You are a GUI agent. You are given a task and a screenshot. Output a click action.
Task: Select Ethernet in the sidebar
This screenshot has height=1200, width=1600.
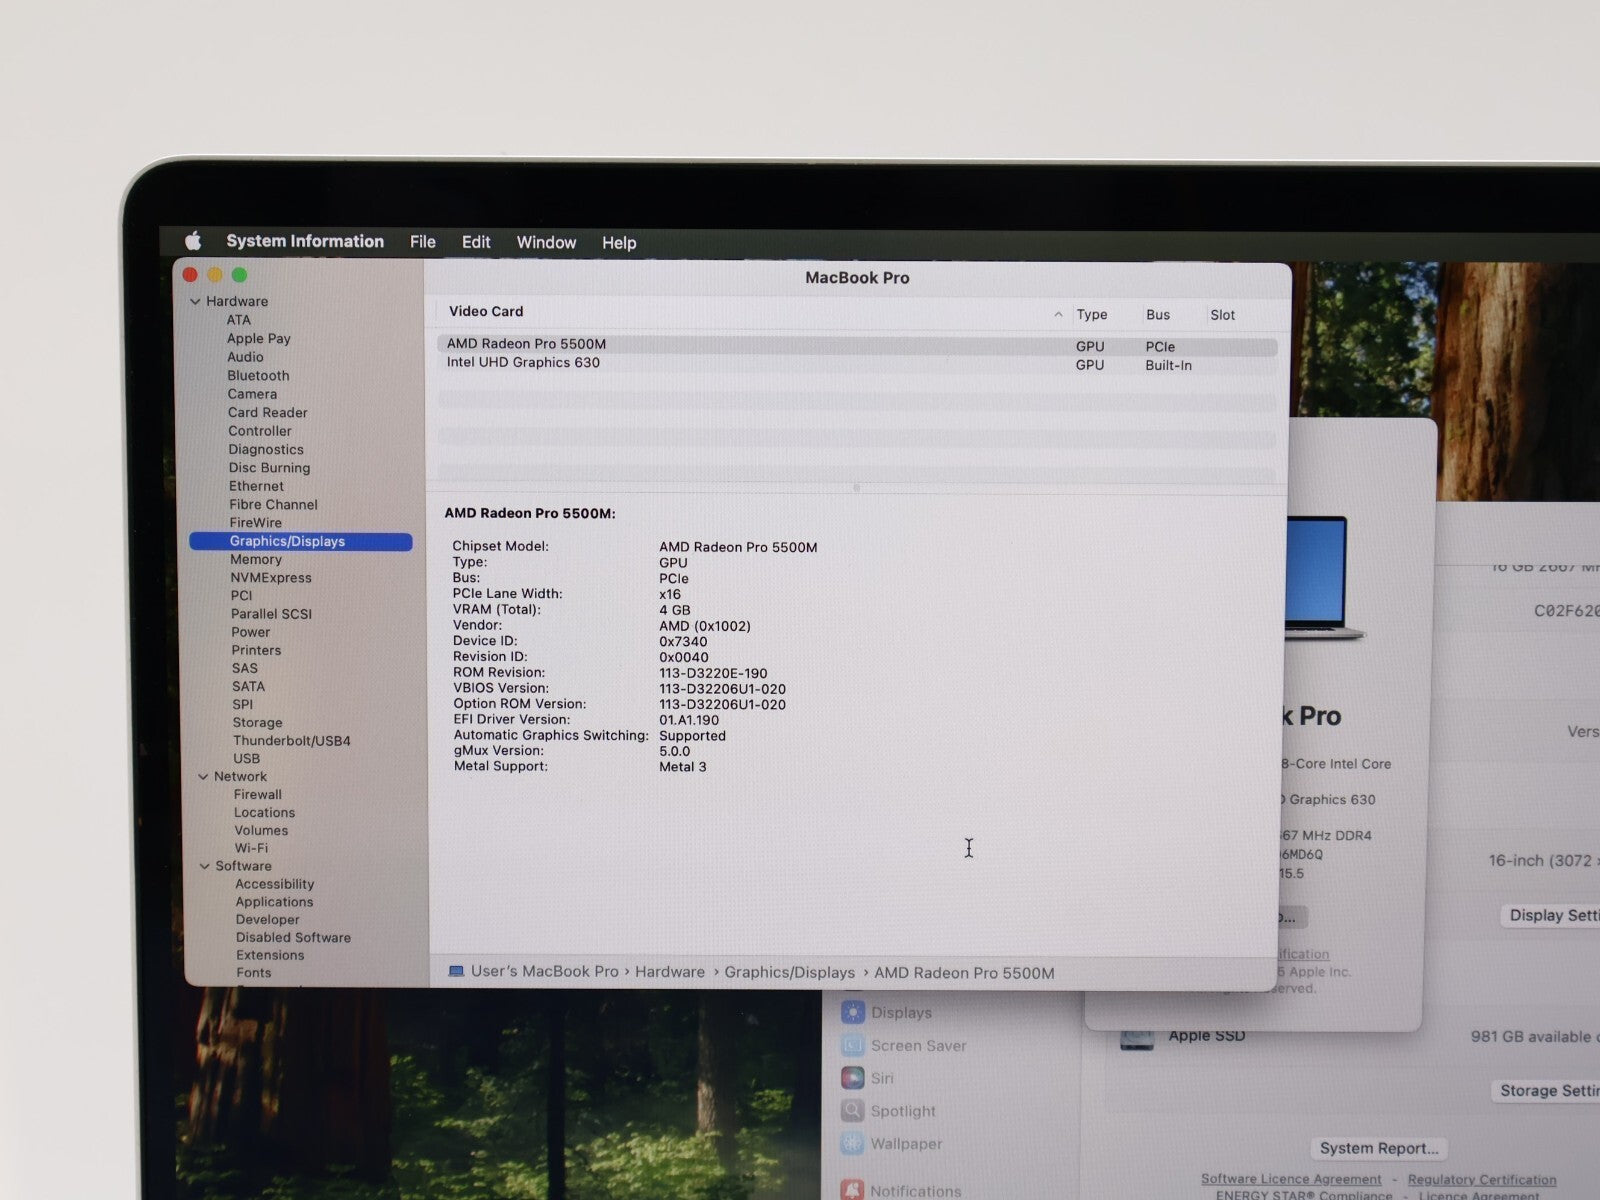point(256,486)
